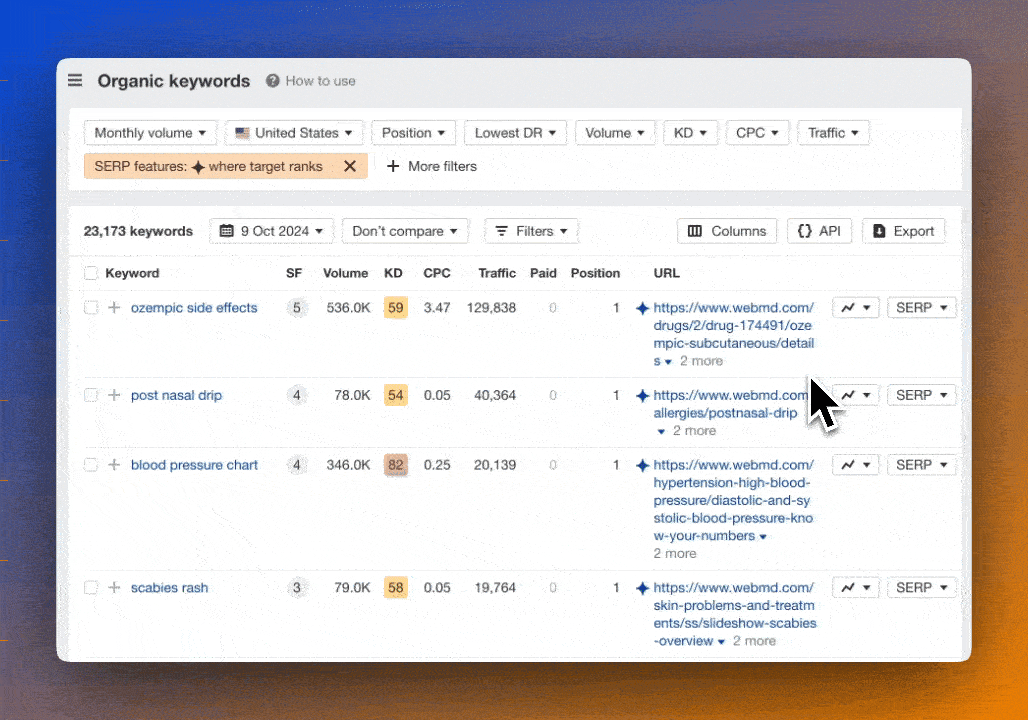The width and height of the screenshot is (1028, 720).
Task: Open the Filters menu
Action: 531,230
